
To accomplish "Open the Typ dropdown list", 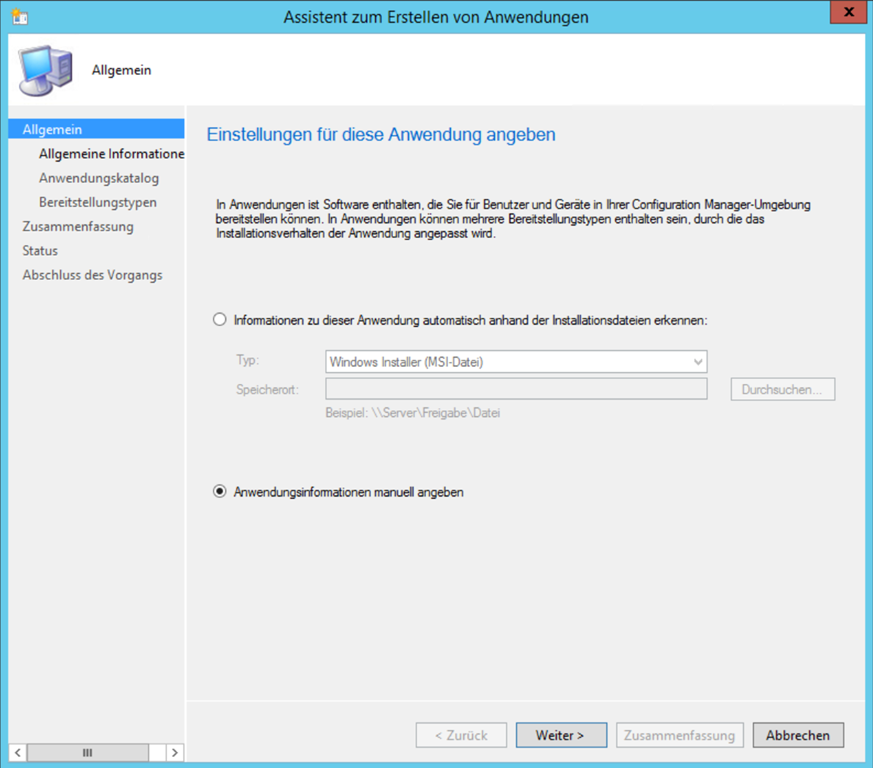I will tap(516, 362).
